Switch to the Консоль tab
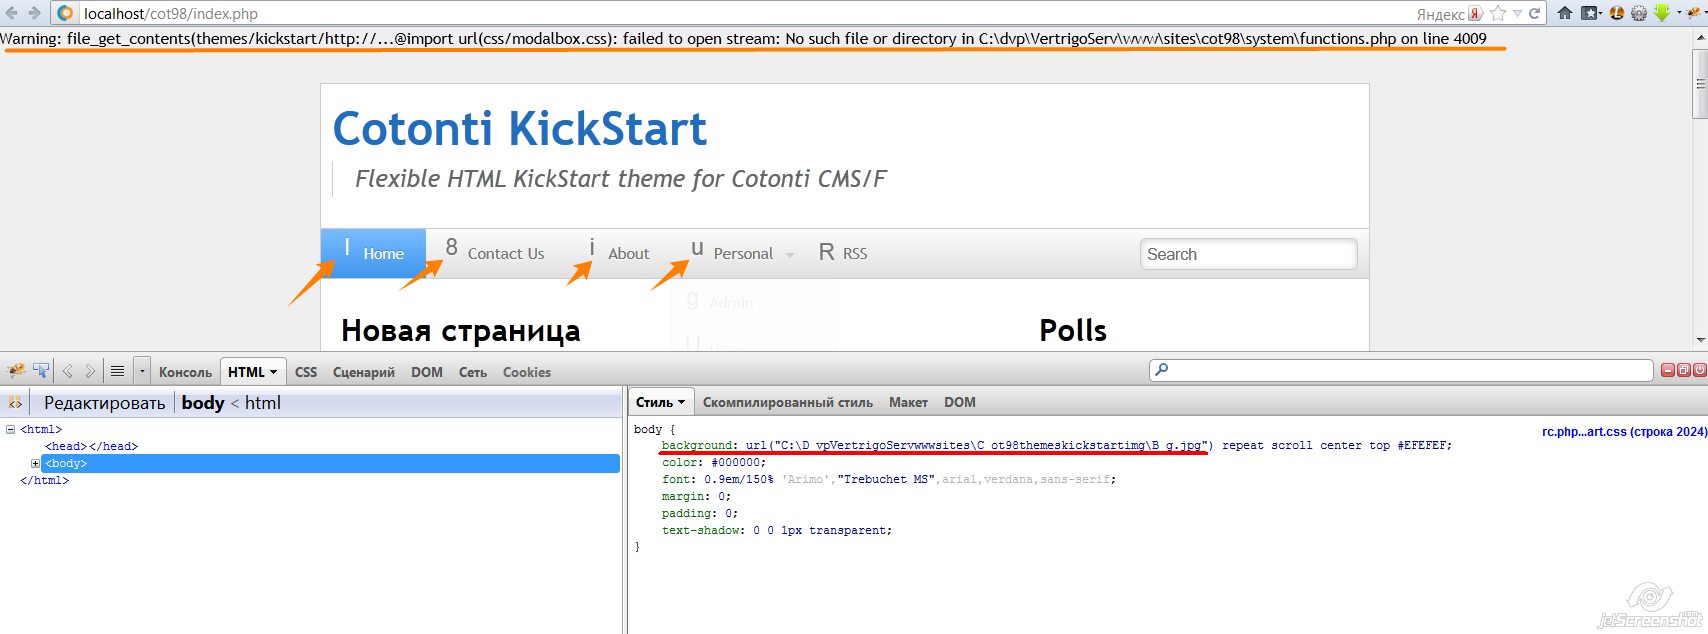 pos(185,372)
